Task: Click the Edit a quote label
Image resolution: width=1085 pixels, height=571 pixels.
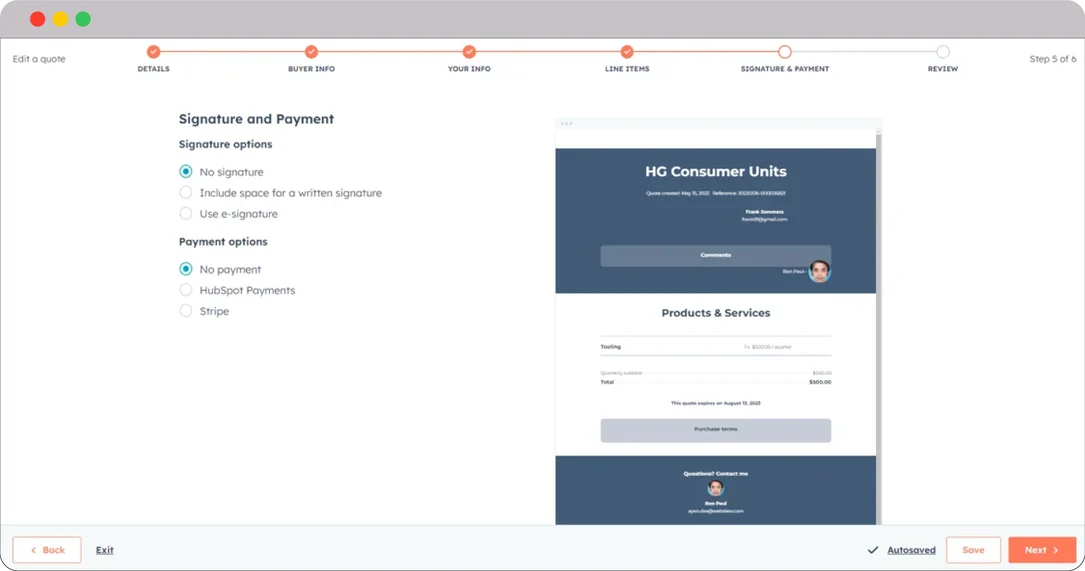Action: [39, 59]
